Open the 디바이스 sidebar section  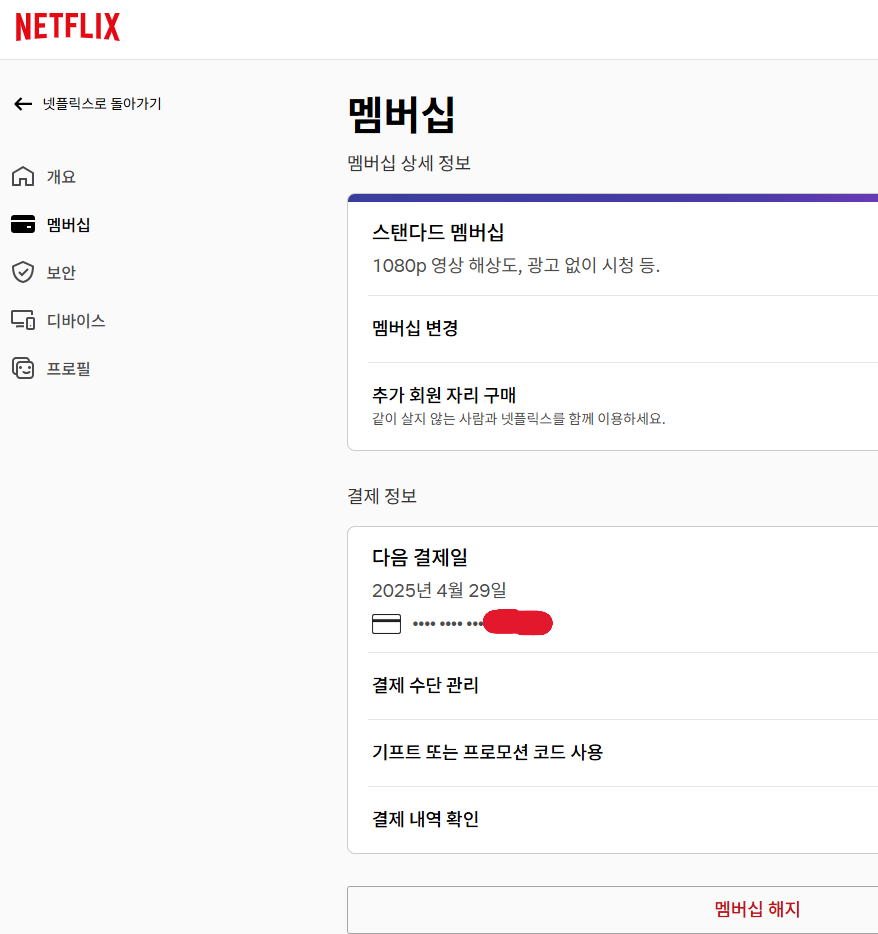point(73,320)
